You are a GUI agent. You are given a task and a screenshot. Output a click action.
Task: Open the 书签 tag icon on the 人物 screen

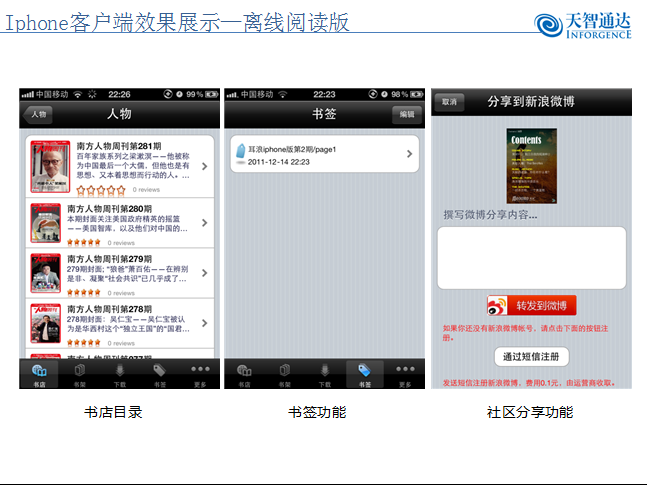pos(159,370)
